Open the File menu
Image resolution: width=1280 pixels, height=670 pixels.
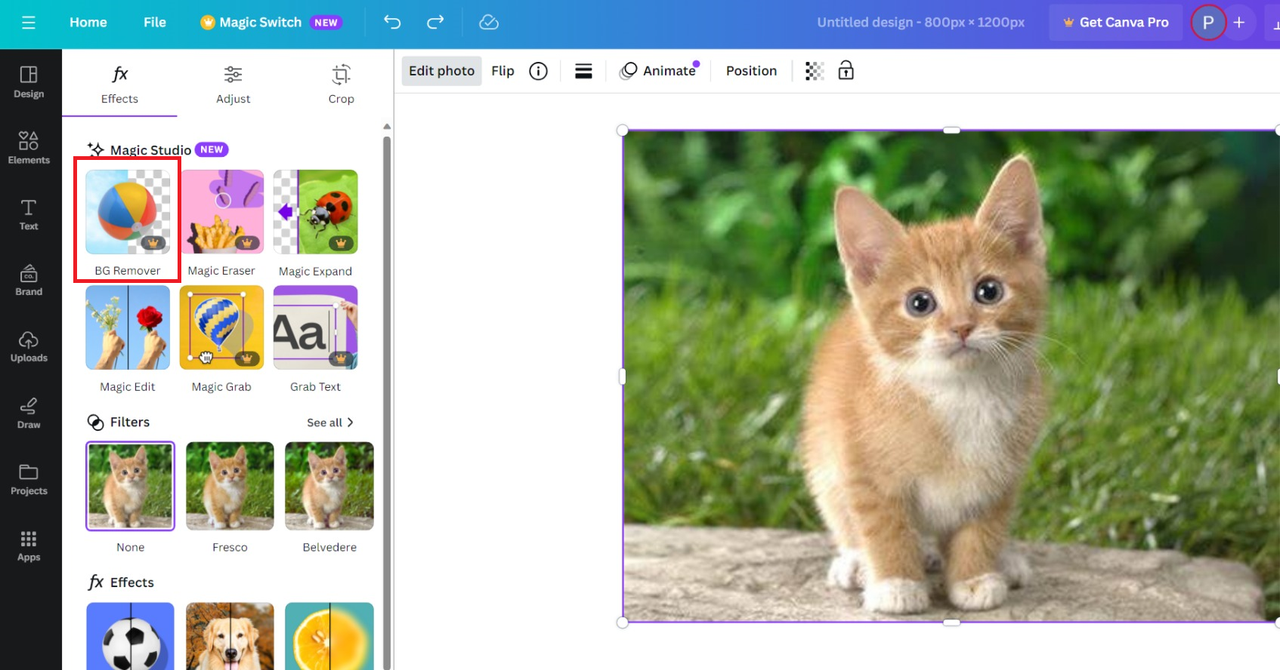[x=155, y=22]
